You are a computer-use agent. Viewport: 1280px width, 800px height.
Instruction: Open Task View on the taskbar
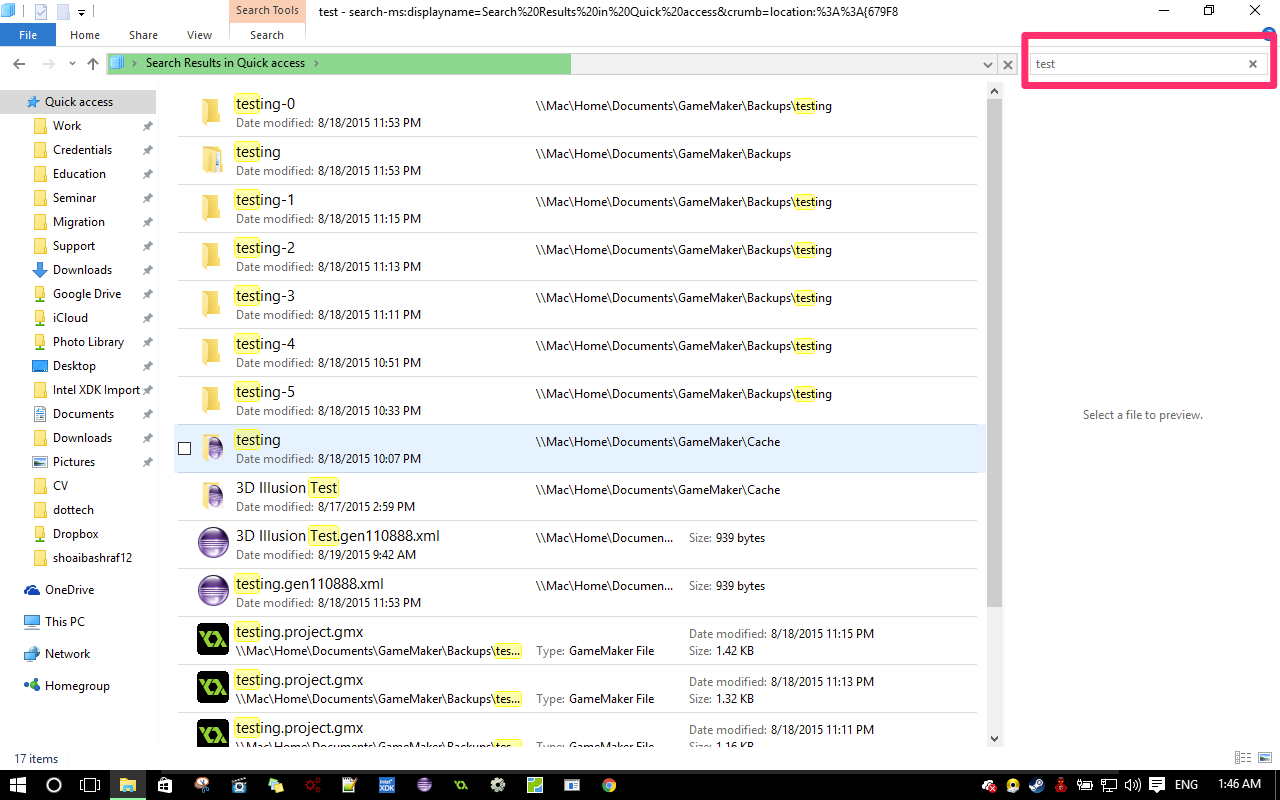90,784
